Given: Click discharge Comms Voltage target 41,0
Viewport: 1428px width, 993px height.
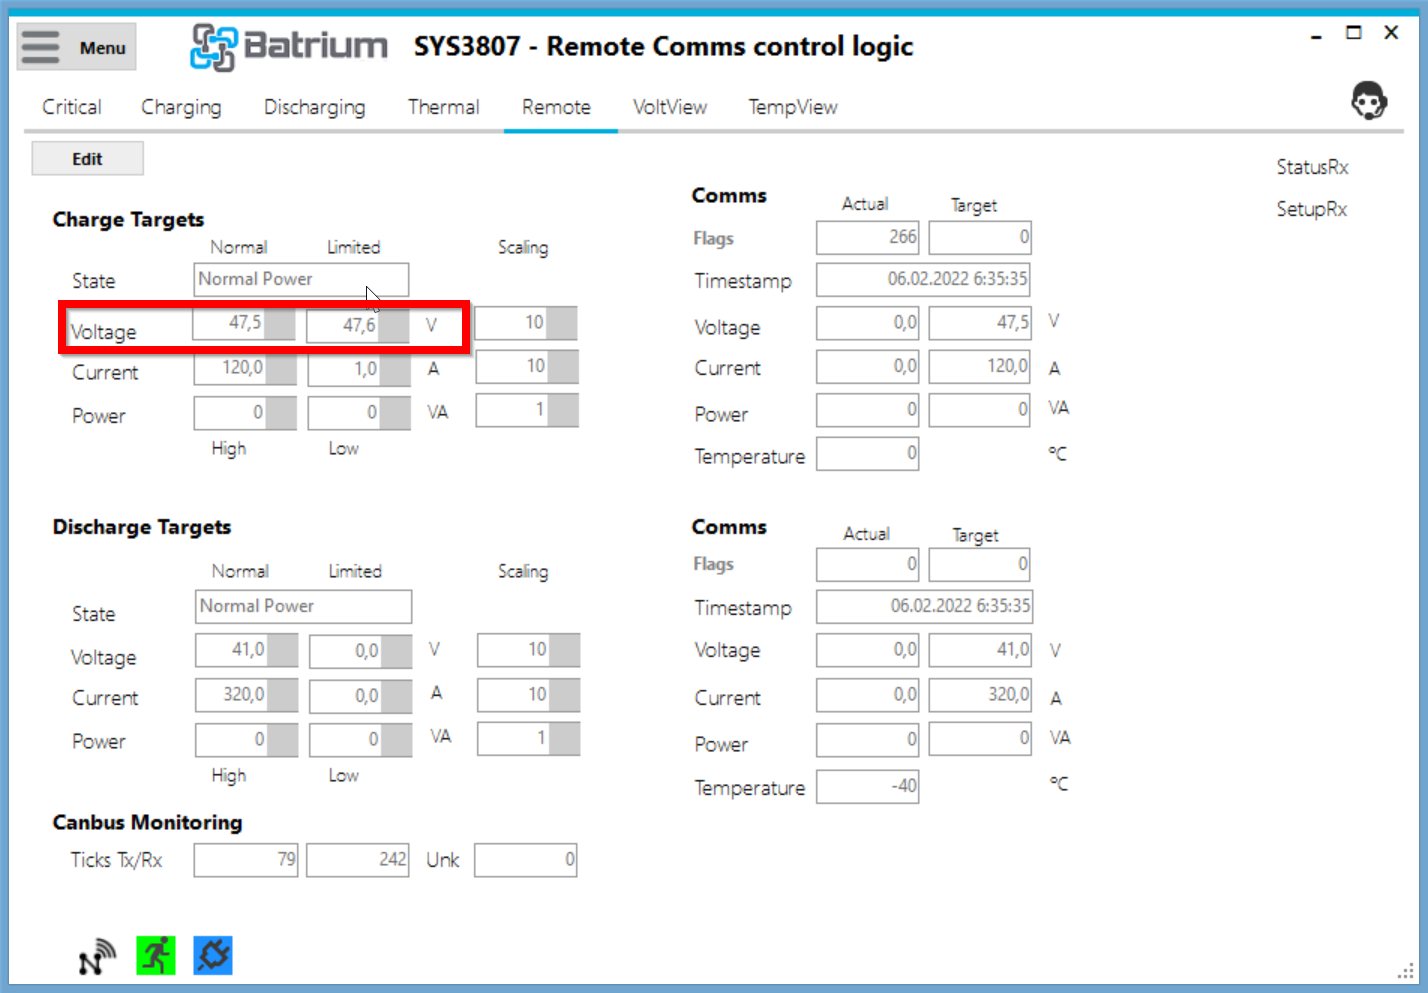Looking at the screenshot, I should [980, 651].
